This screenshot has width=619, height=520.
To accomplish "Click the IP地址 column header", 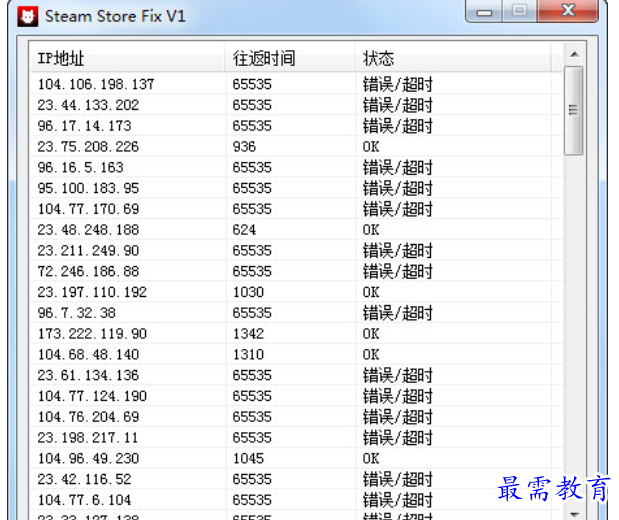I will (127, 58).
